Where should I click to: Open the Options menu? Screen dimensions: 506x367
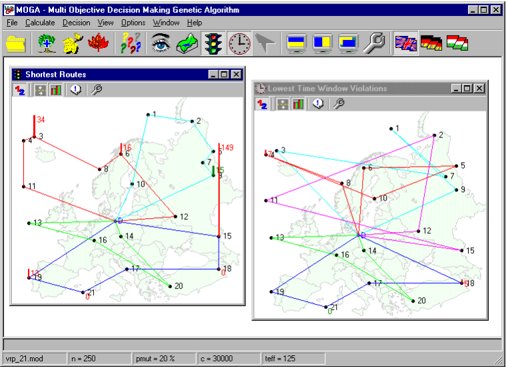(x=133, y=23)
